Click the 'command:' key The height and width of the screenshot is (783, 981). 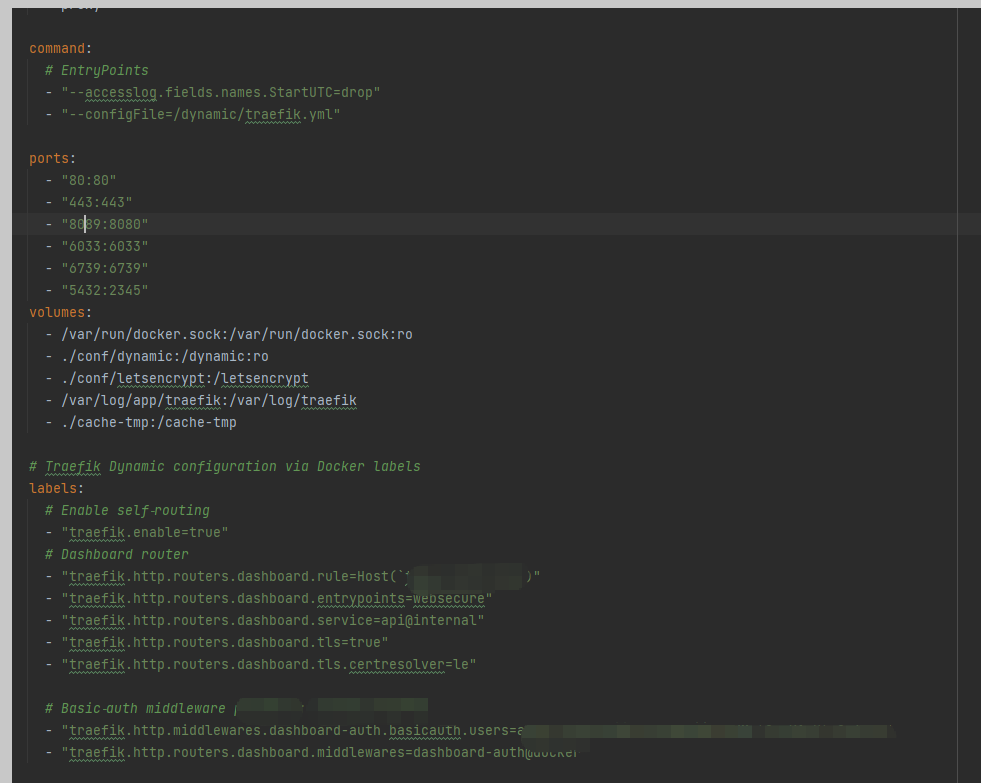click(x=60, y=48)
